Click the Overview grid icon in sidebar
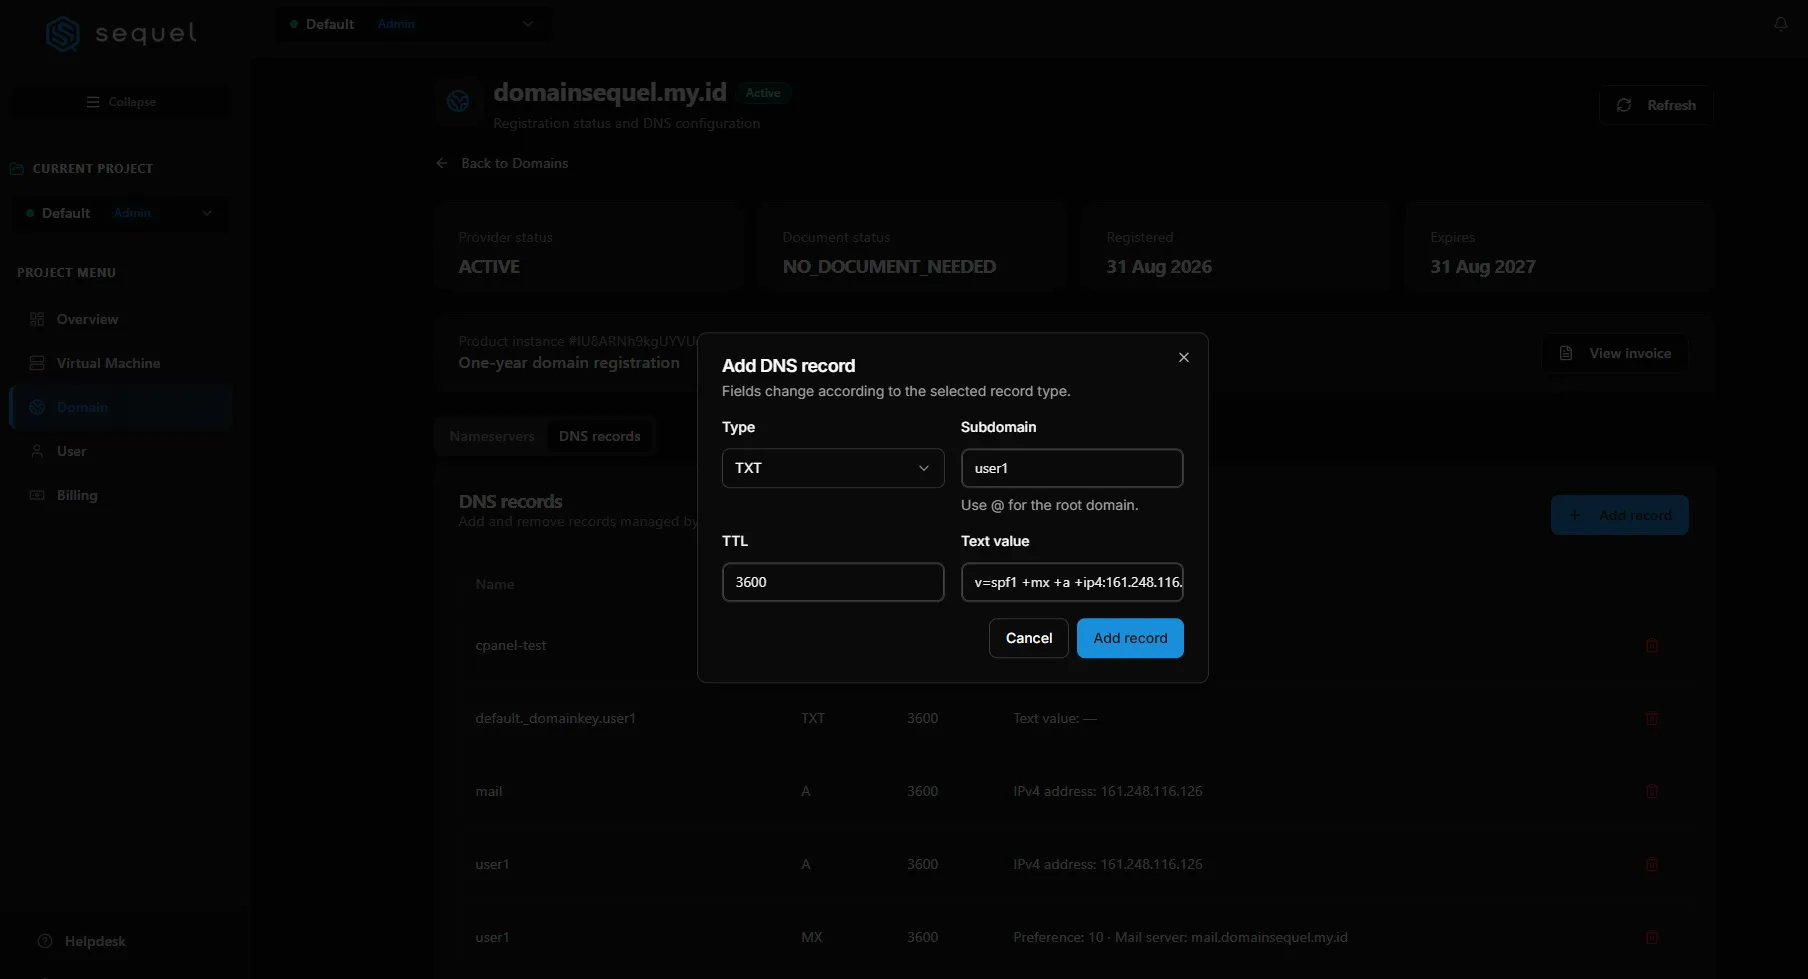This screenshot has height=979, width=1808. [37, 319]
